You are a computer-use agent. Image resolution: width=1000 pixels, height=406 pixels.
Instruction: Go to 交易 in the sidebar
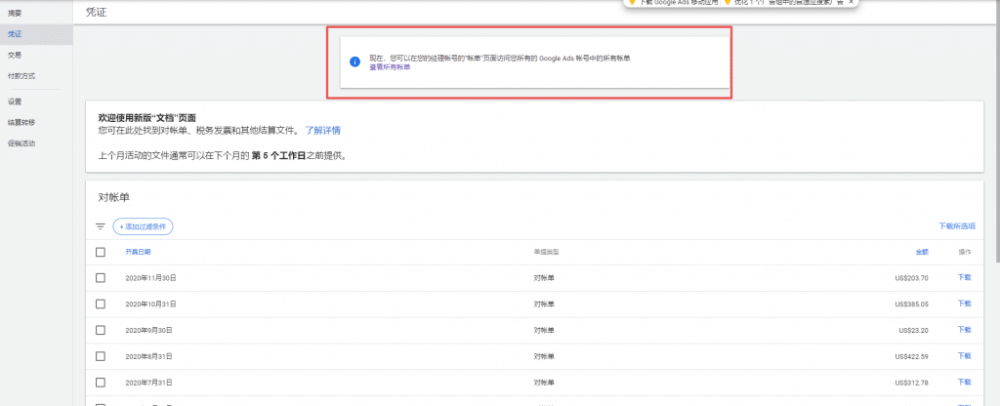tap(15, 55)
